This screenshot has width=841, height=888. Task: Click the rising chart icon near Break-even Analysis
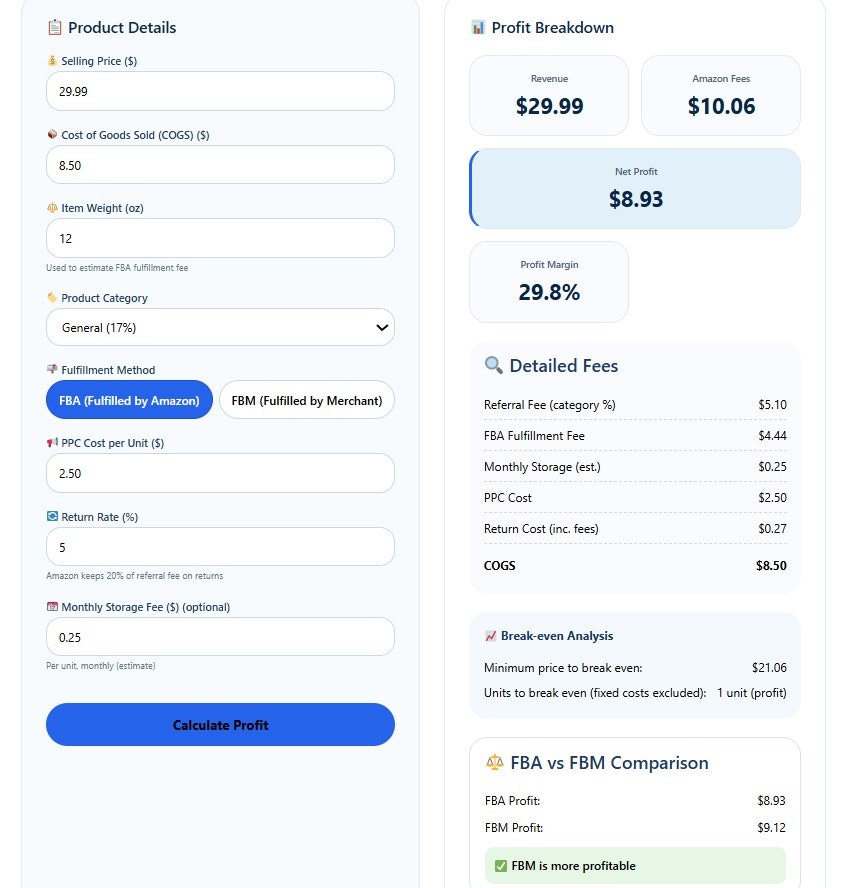[491, 636]
